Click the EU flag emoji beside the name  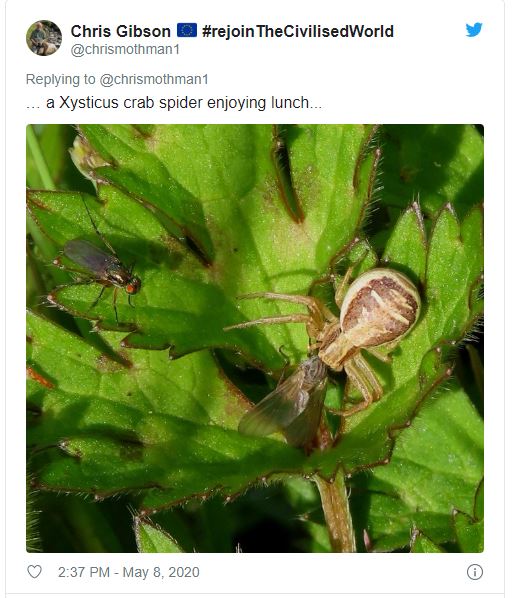tap(187, 30)
